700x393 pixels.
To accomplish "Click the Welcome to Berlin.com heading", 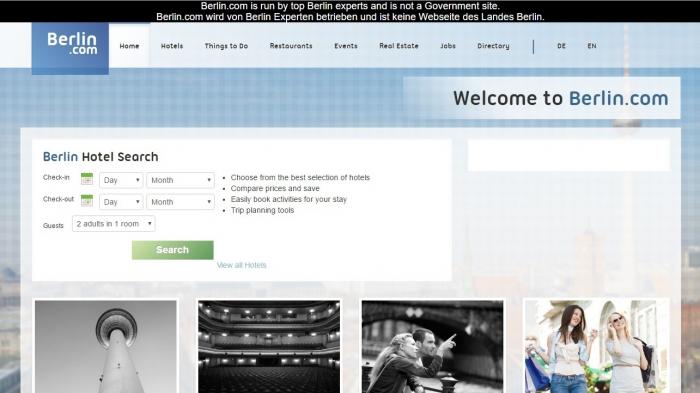I will coord(560,98).
